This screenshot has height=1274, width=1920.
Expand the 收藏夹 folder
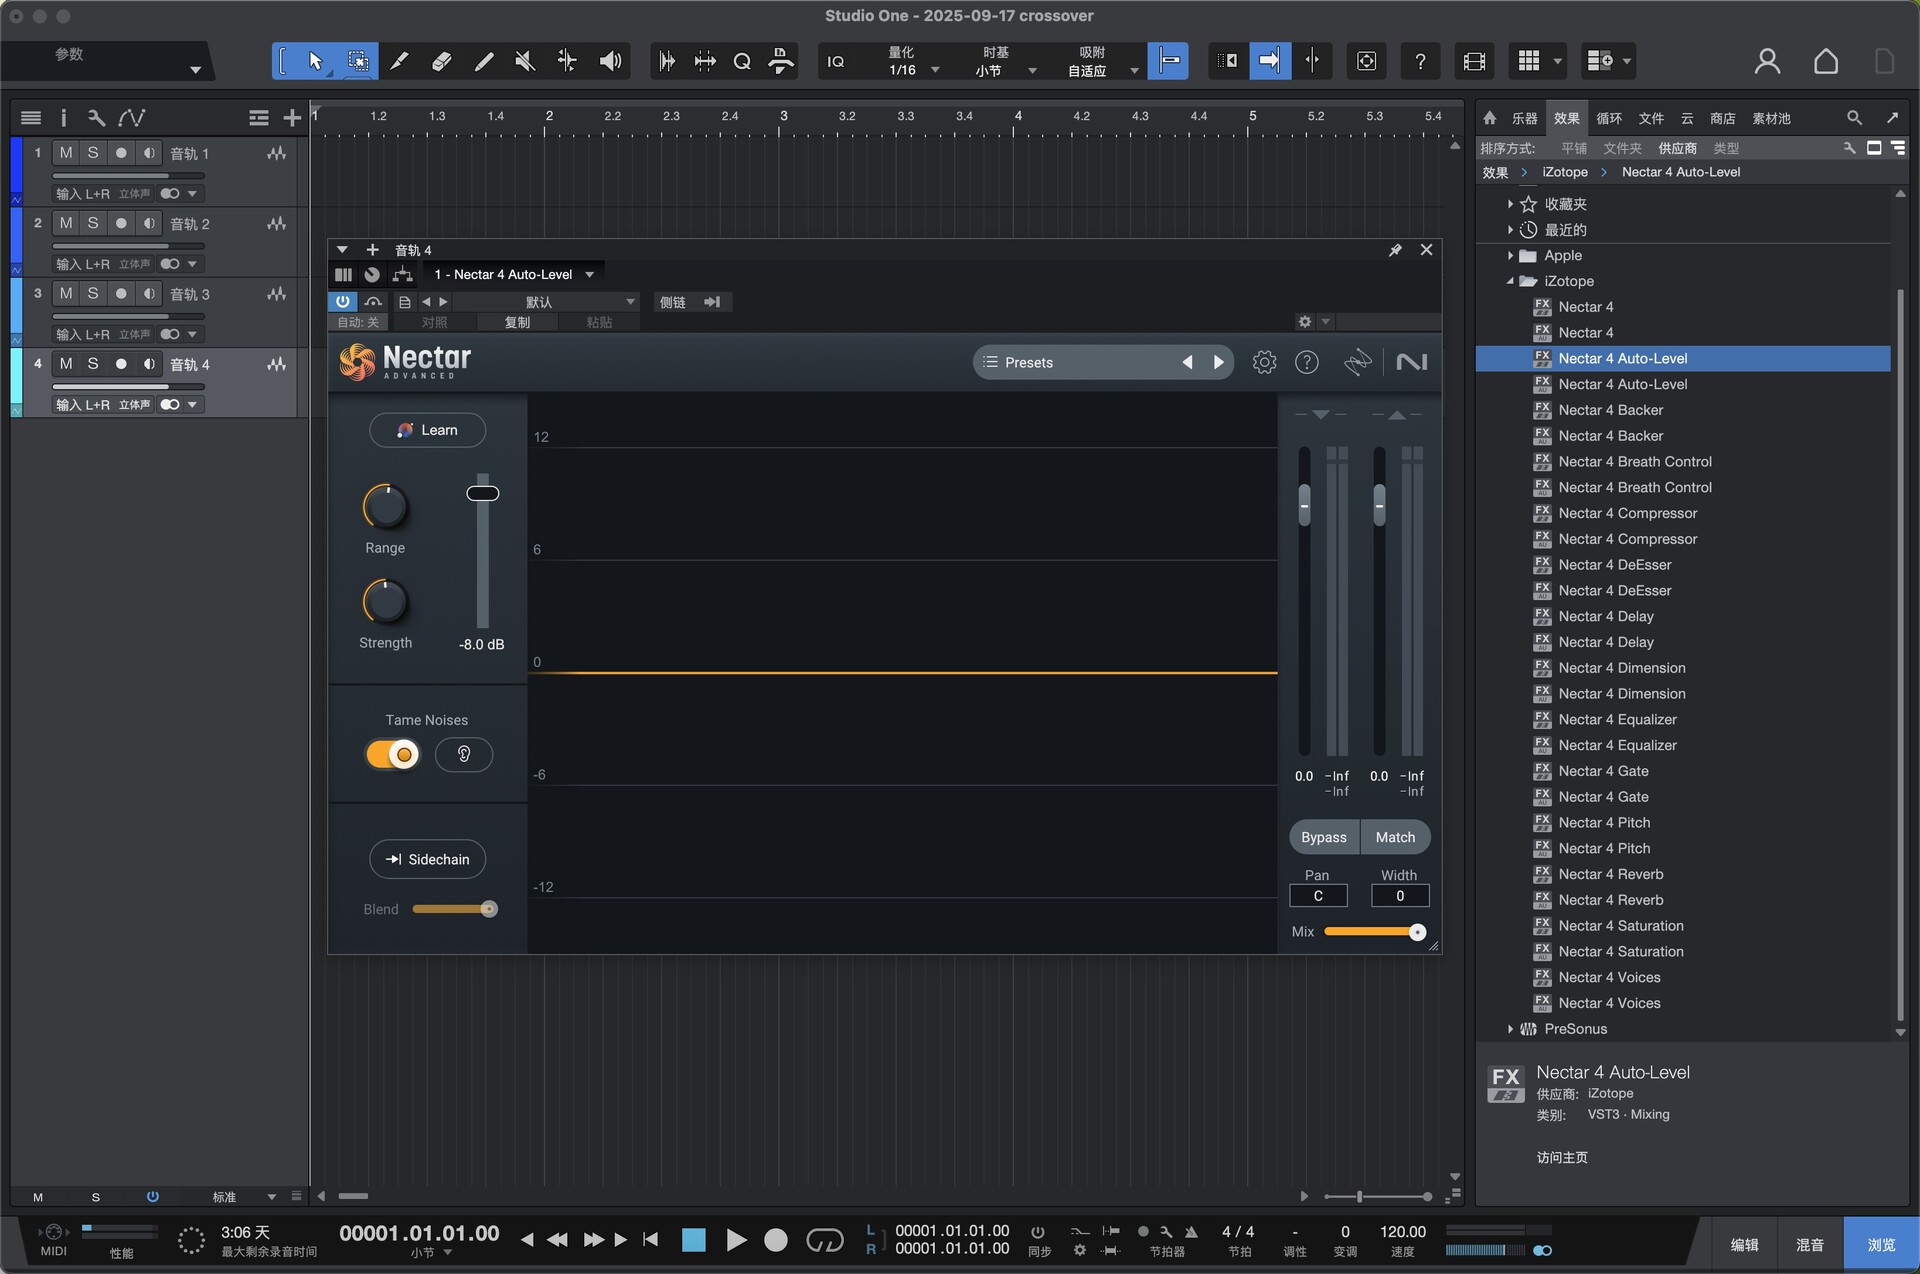pyautogui.click(x=1510, y=204)
